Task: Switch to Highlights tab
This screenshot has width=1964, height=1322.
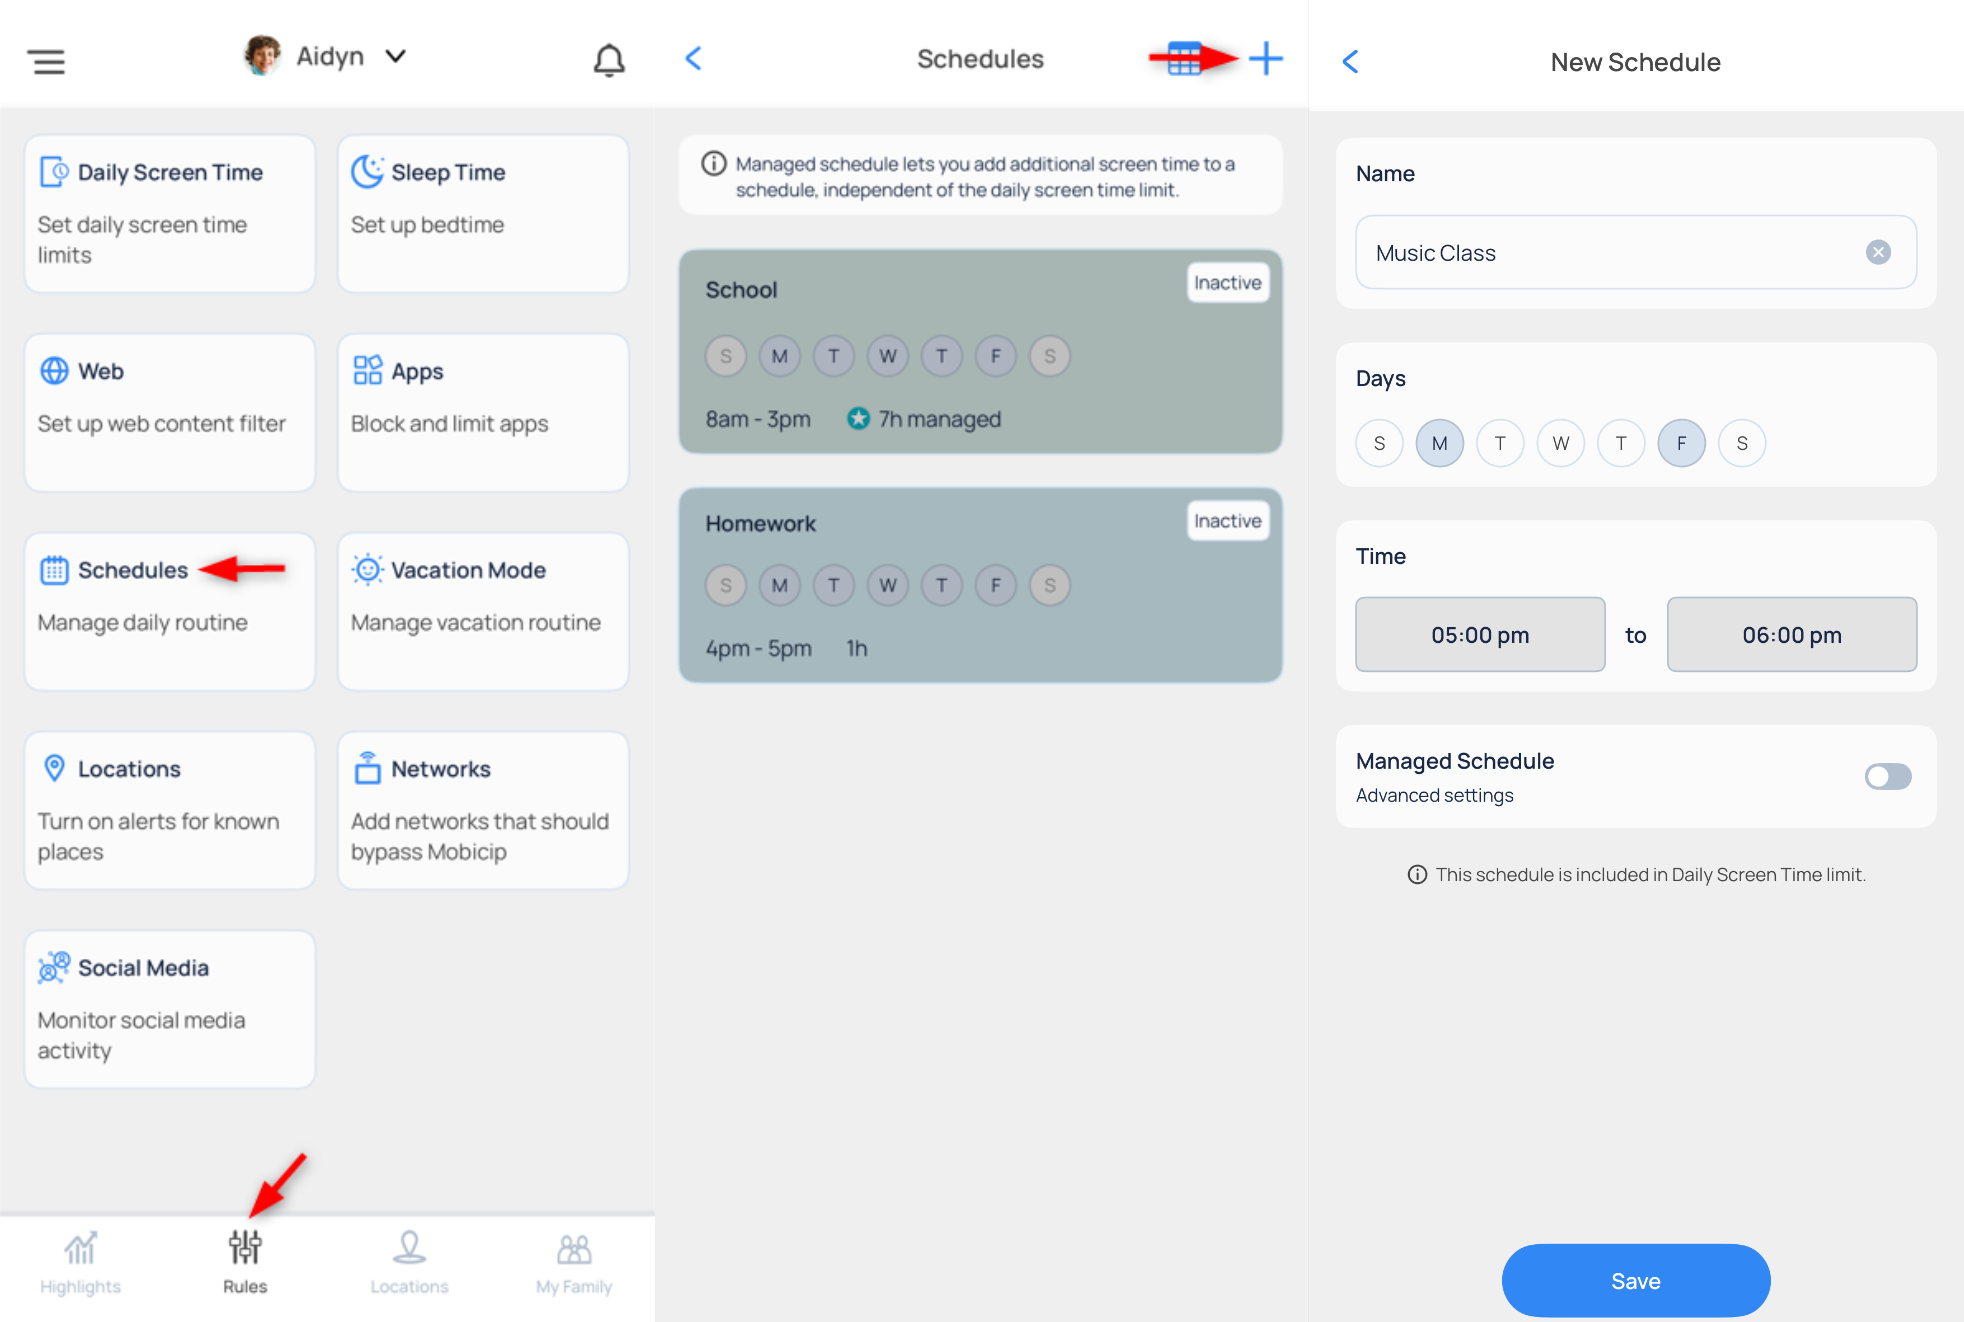Action: coord(80,1263)
